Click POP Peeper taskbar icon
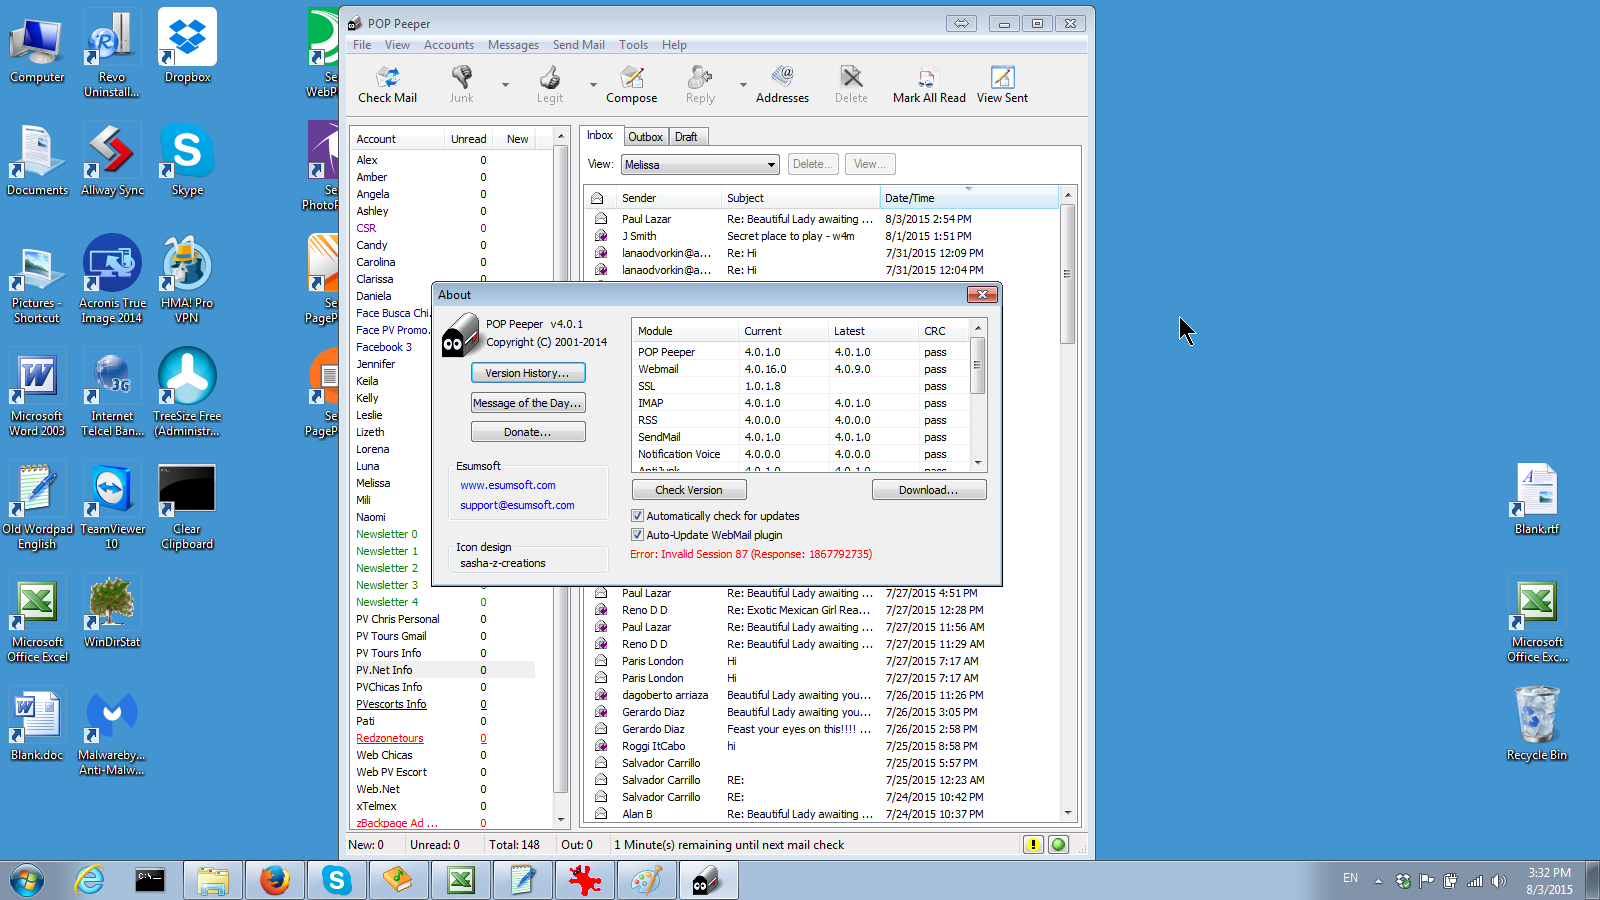The width and height of the screenshot is (1600, 900). tap(708, 881)
